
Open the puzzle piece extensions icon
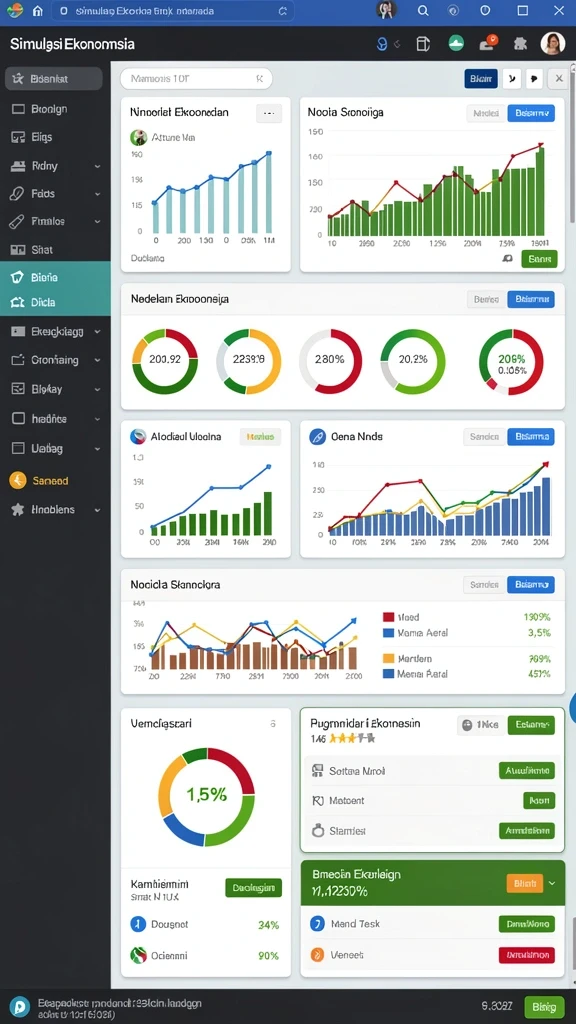[x=520, y=44]
